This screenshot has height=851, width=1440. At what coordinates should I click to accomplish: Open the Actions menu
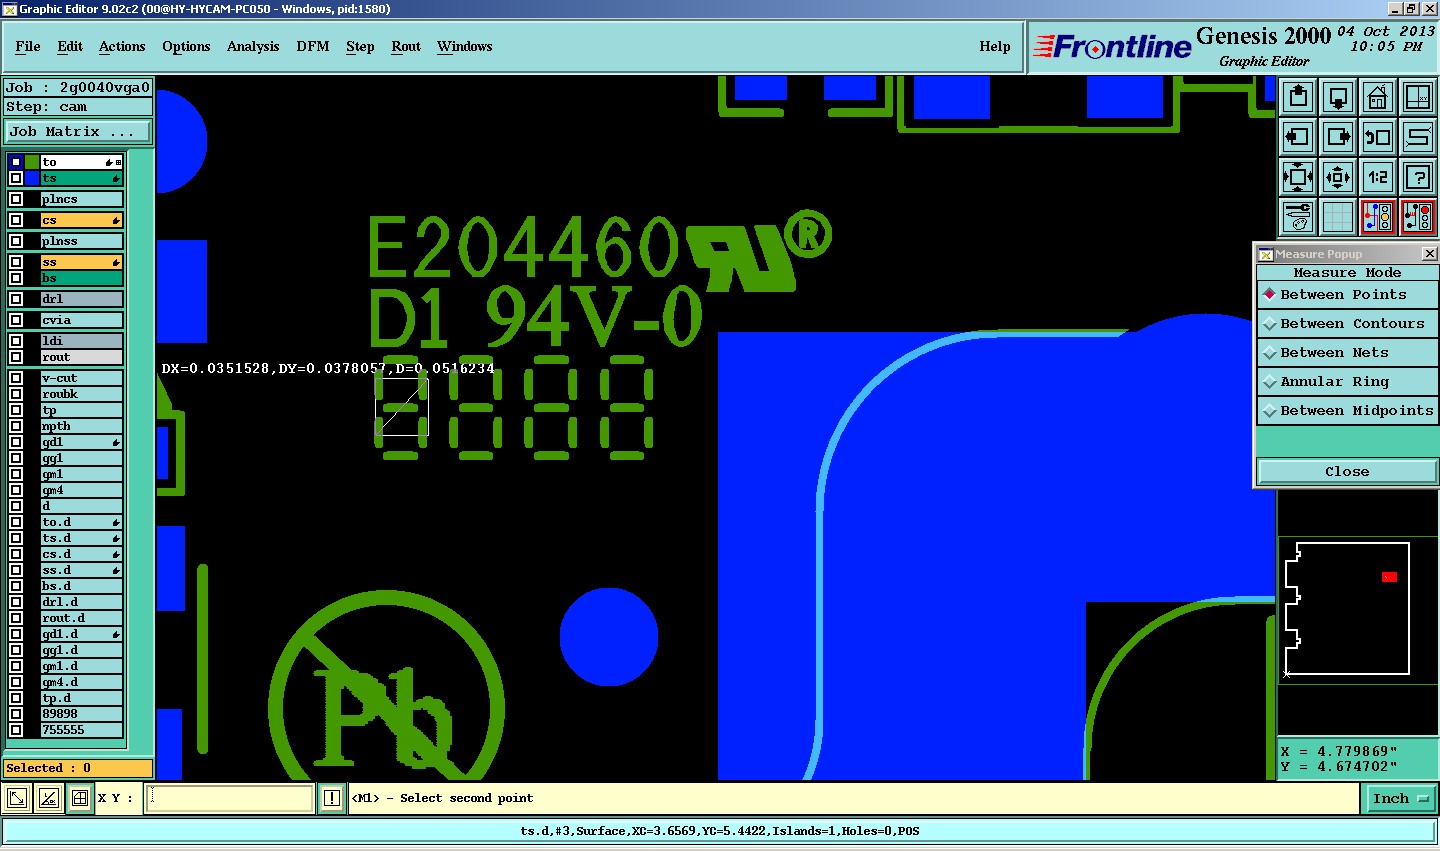122,46
